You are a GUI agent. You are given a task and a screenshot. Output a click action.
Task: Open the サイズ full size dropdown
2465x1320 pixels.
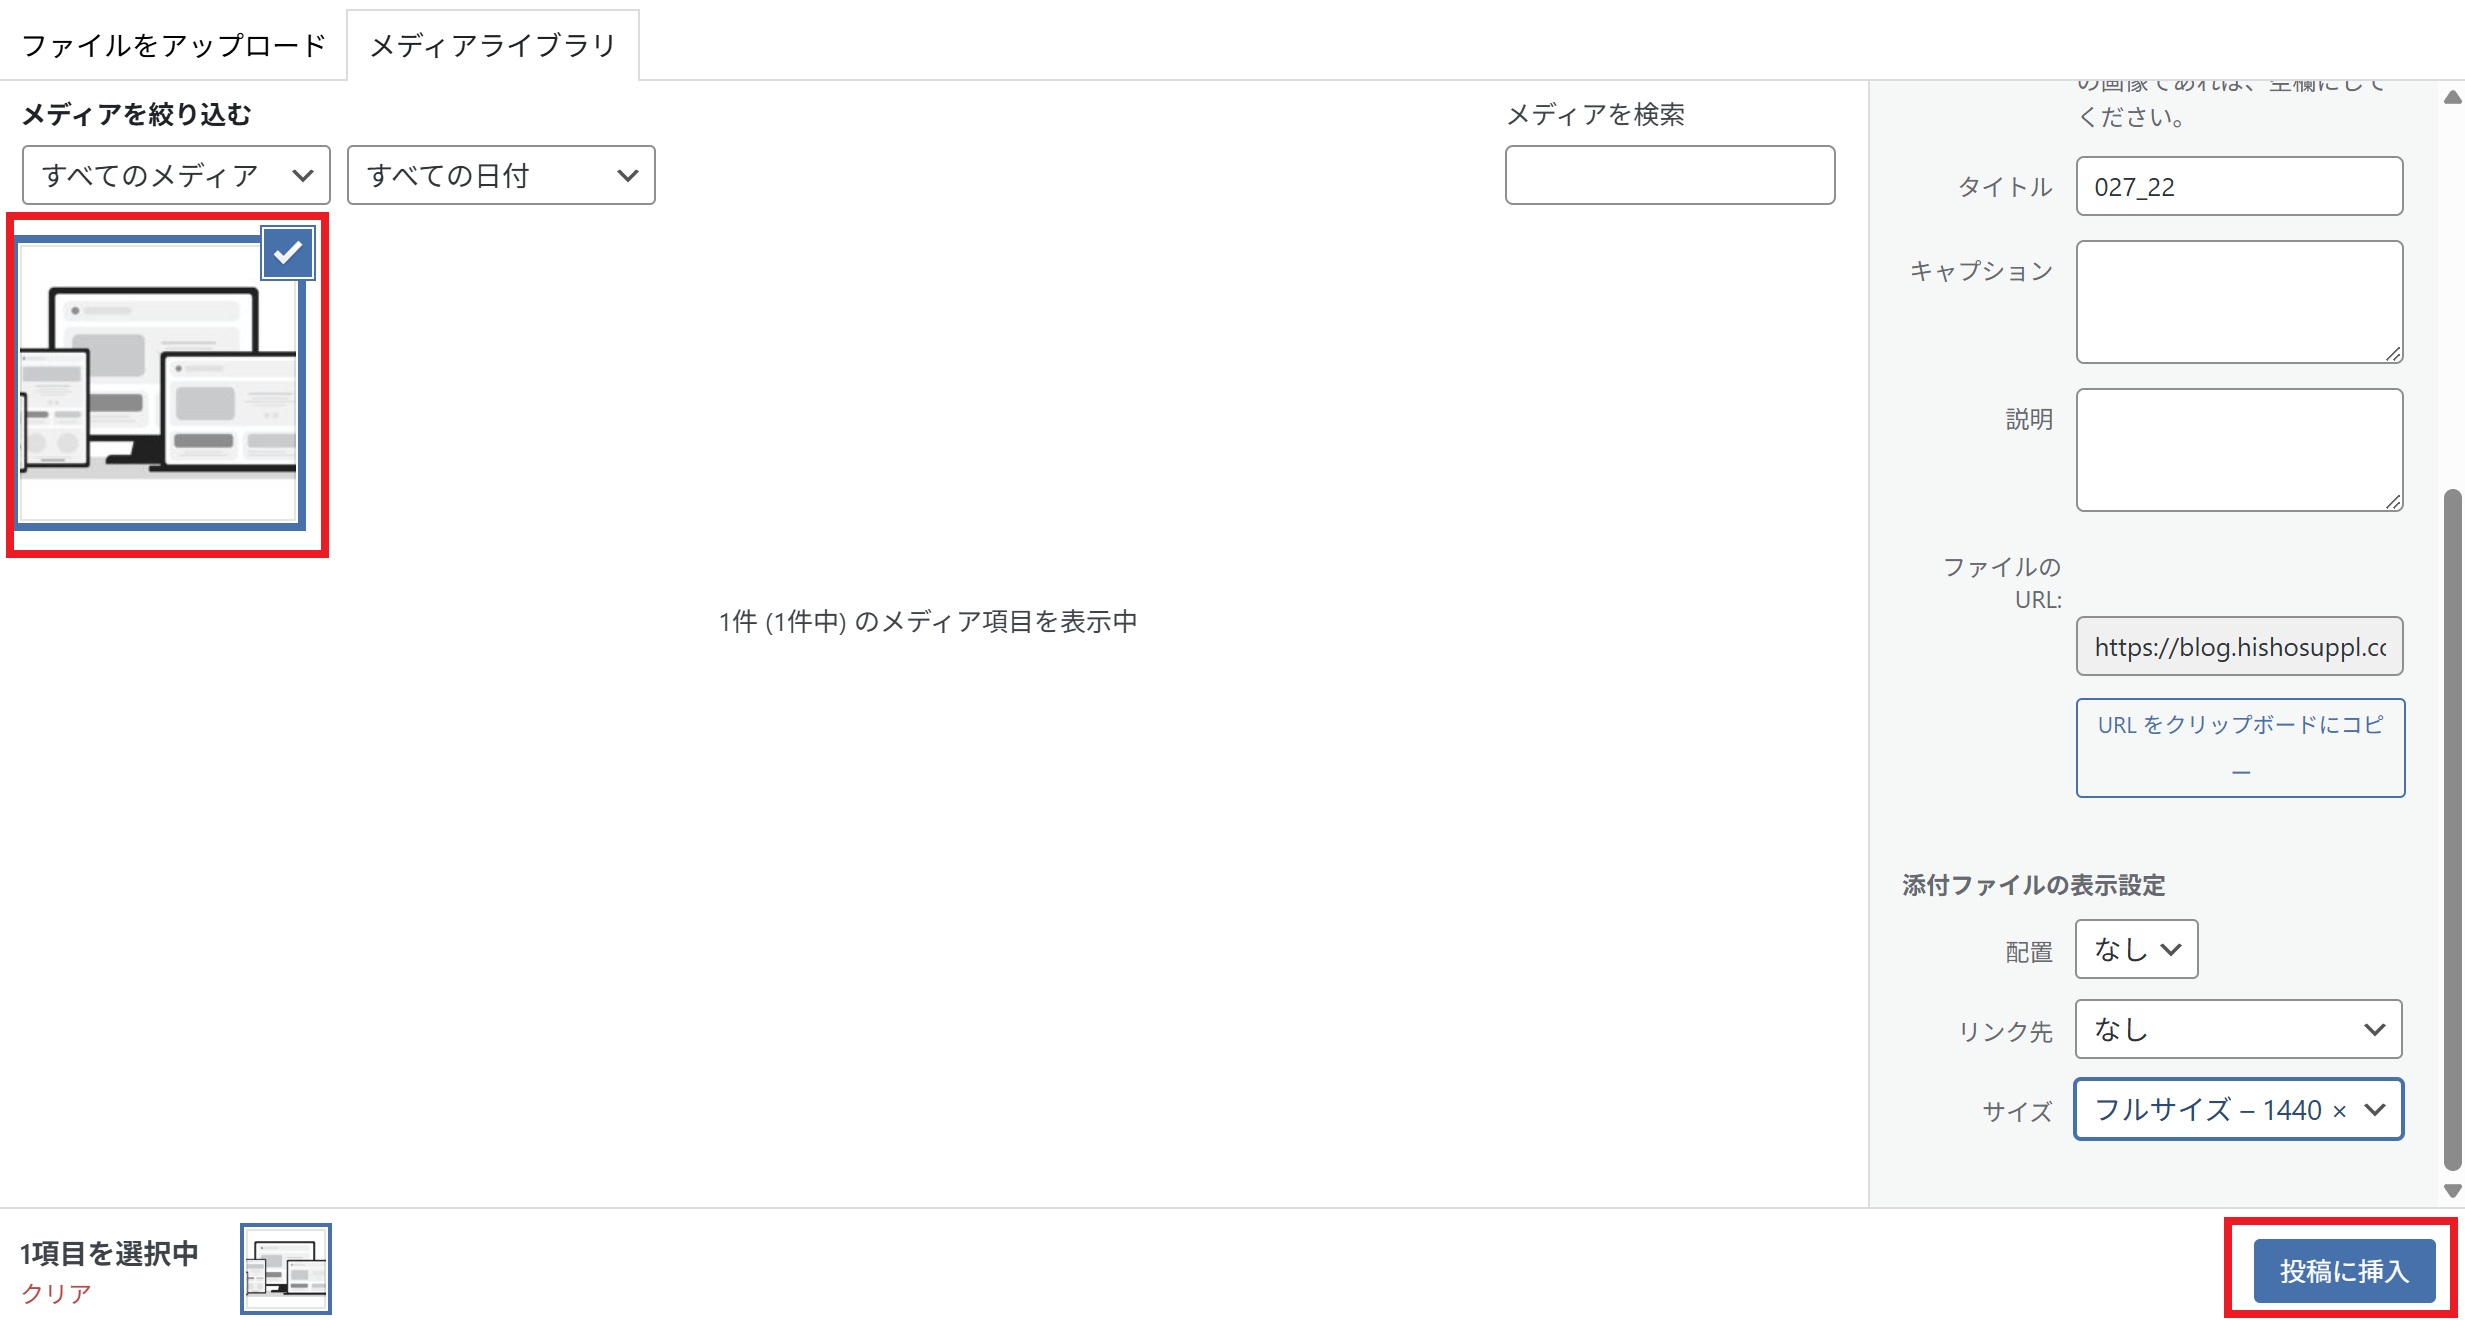(x=2238, y=1109)
